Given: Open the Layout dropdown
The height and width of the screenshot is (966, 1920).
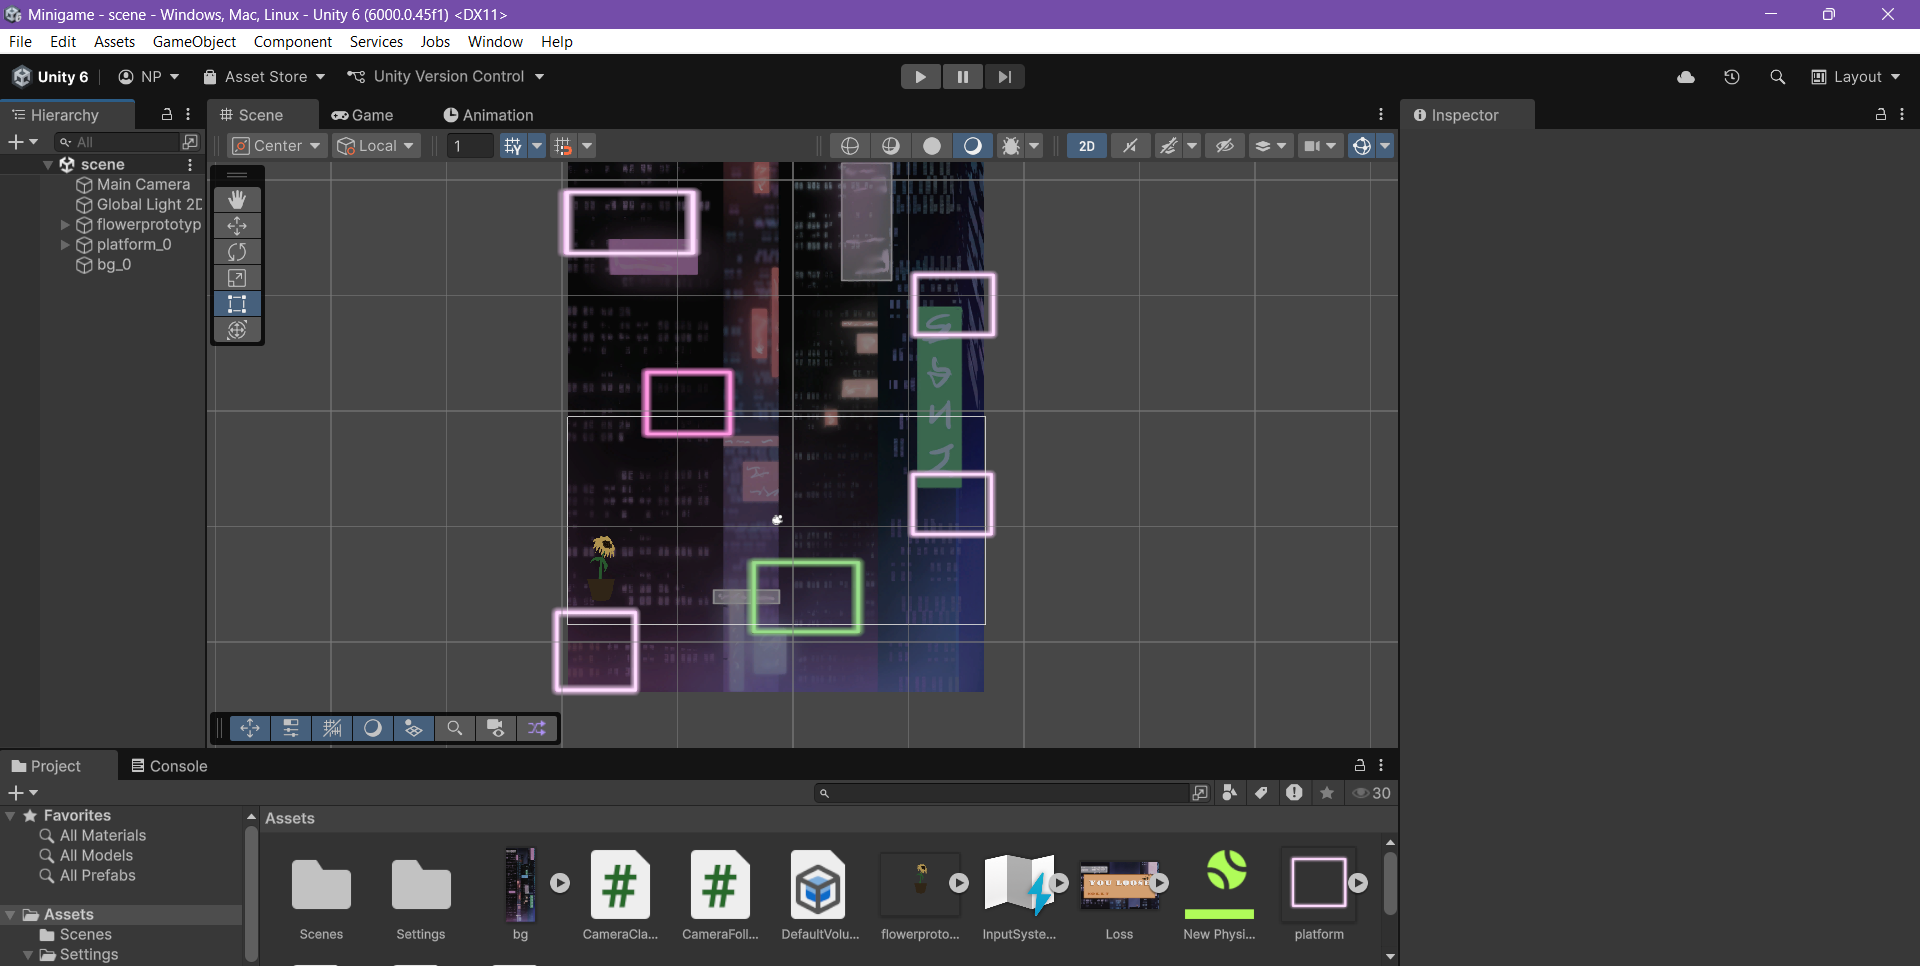Looking at the screenshot, I should pos(1856,77).
